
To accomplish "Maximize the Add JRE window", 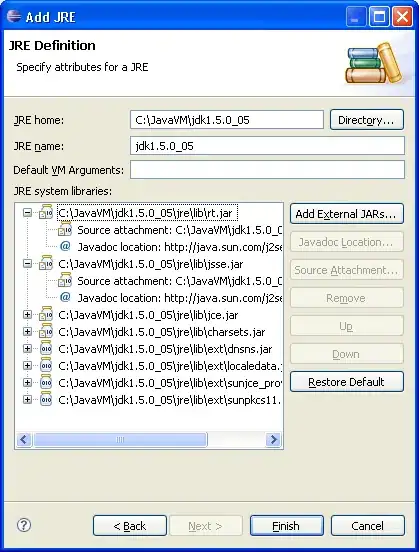I will 379,16.
